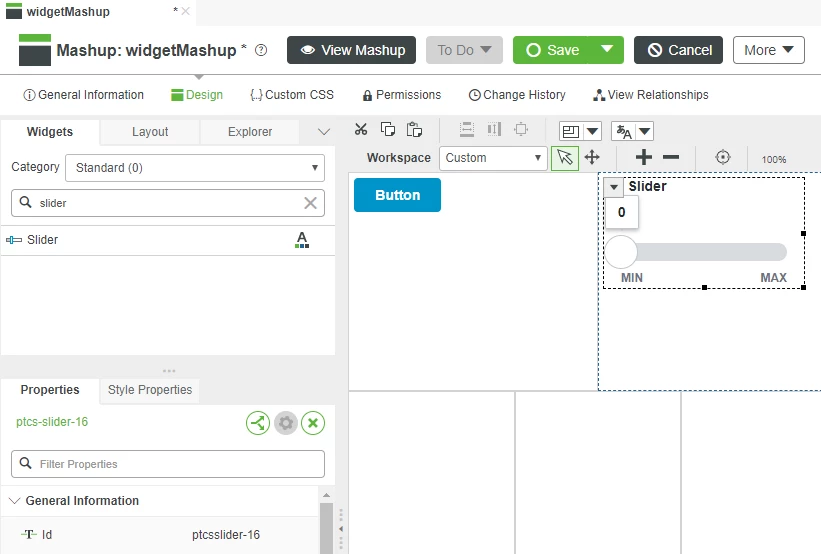The image size is (821, 554).
Task: Click the slider handle thumb
Action: click(x=621, y=252)
